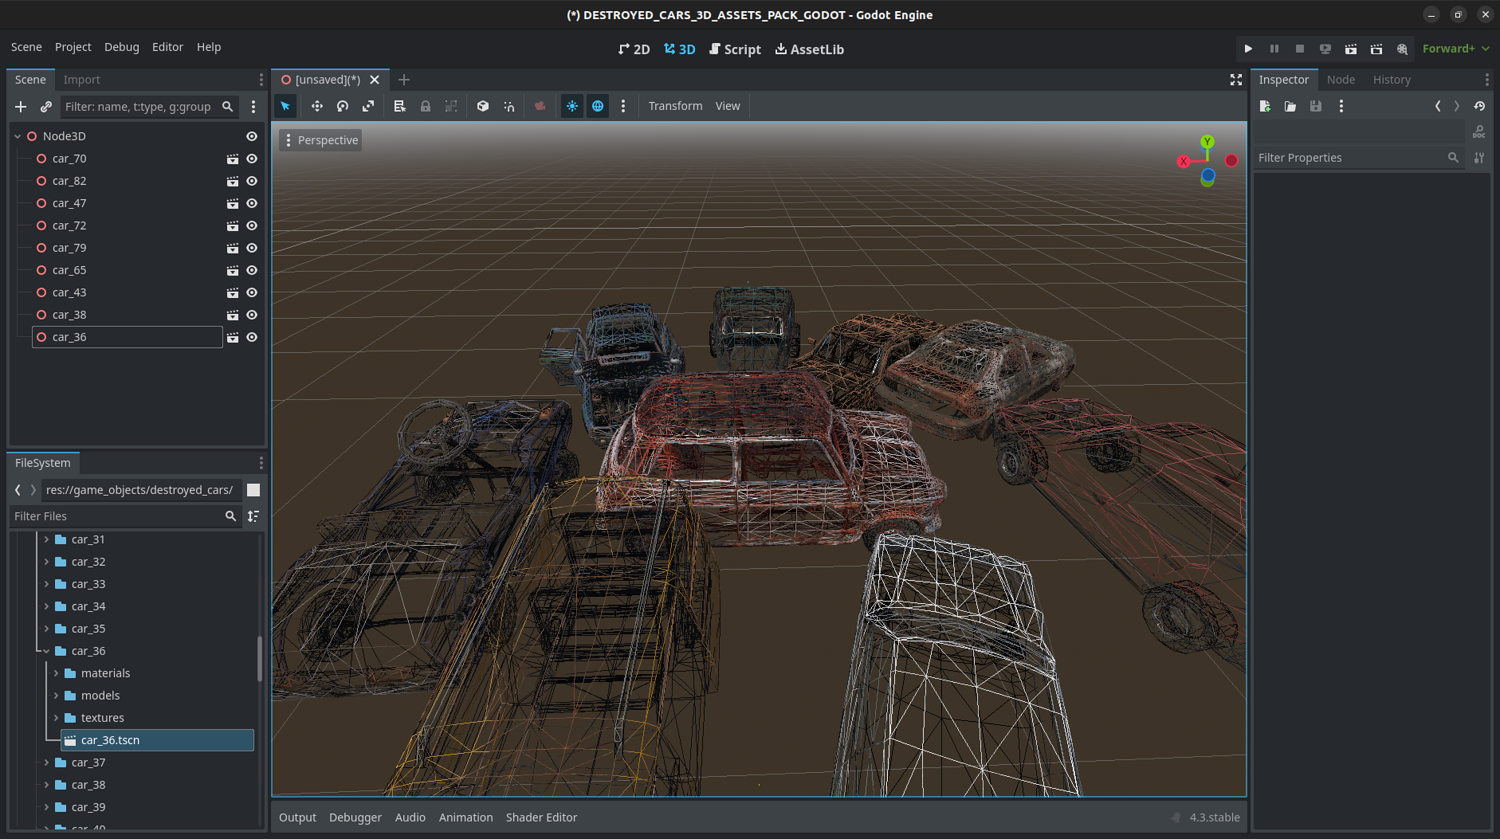Choose the Scale mode tool
The width and height of the screenshot is (1500, 839).
tap(368, 106)
